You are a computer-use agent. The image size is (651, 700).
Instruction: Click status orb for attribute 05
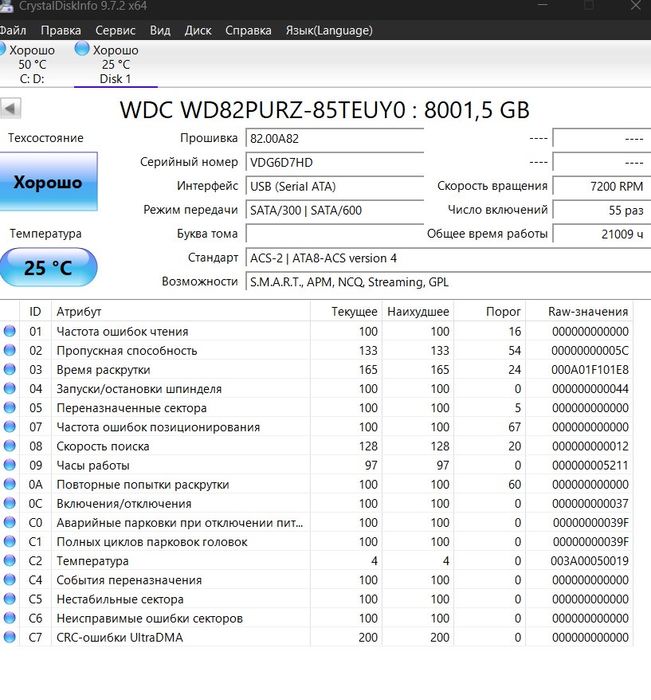click(x=9, y=408)
